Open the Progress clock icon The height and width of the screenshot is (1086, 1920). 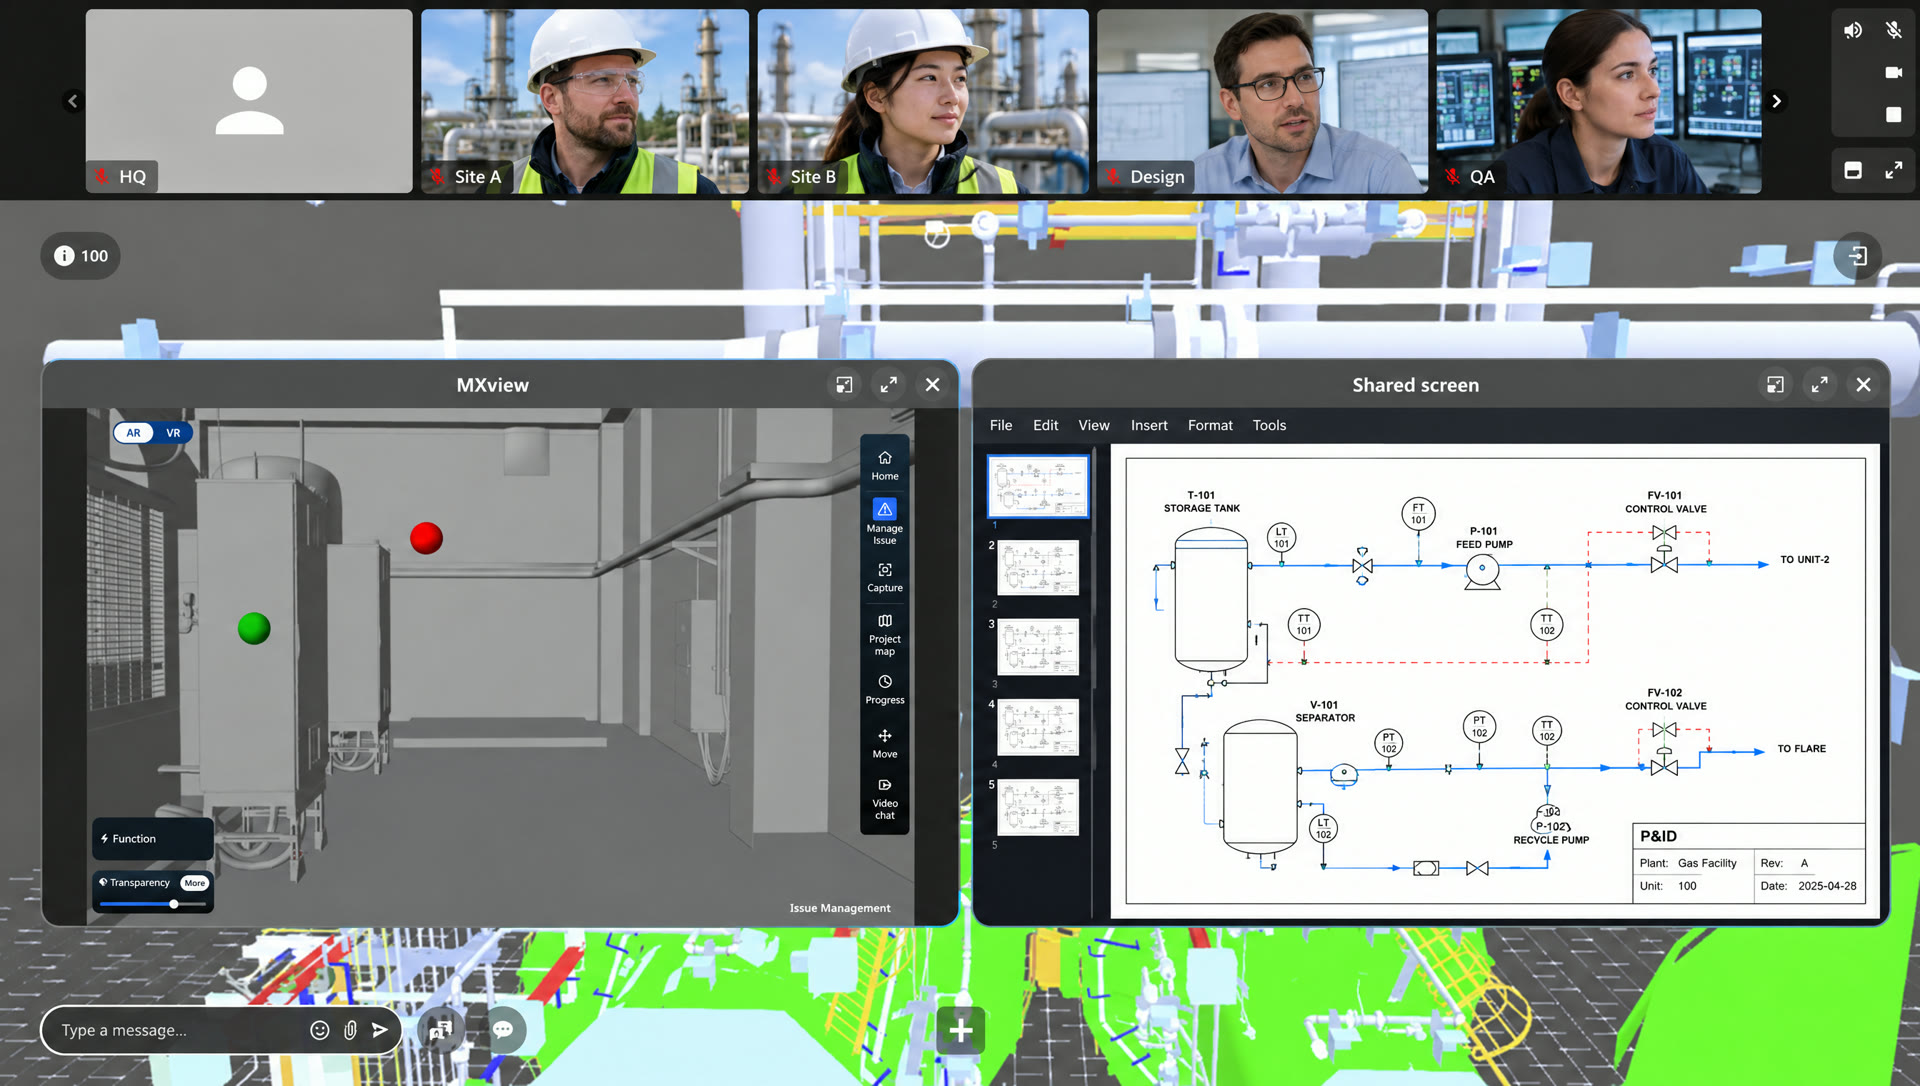tap(884, 682)
